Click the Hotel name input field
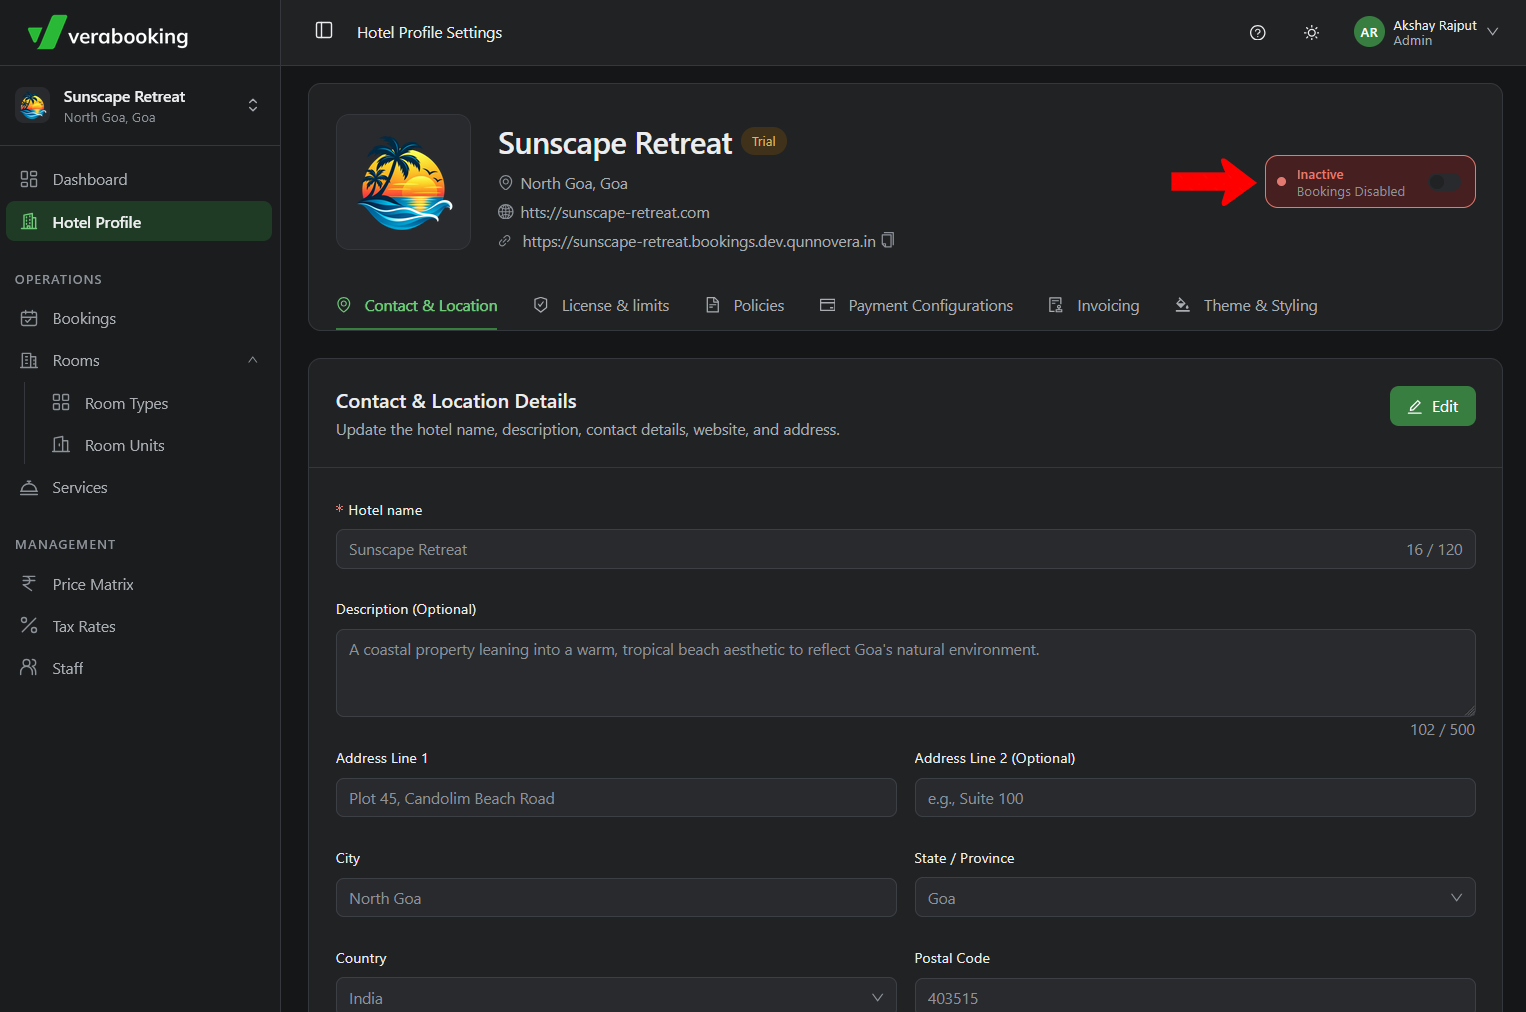 tap(906, 549)
